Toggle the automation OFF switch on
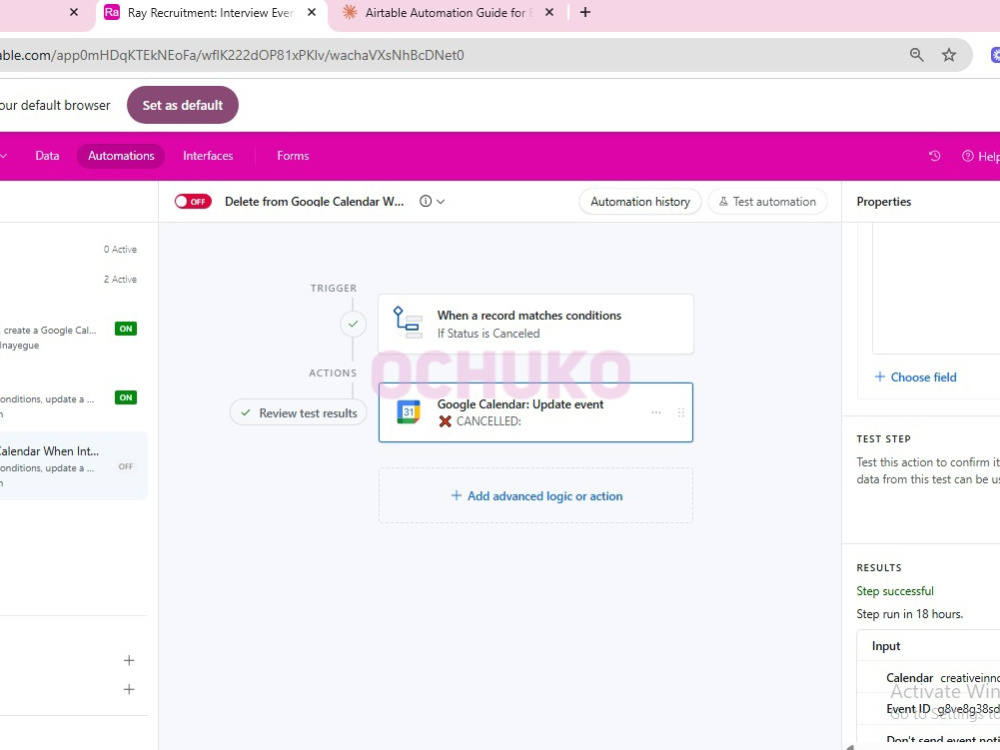This screenshot has width=1000, height=750. click(x=193, y=202)
